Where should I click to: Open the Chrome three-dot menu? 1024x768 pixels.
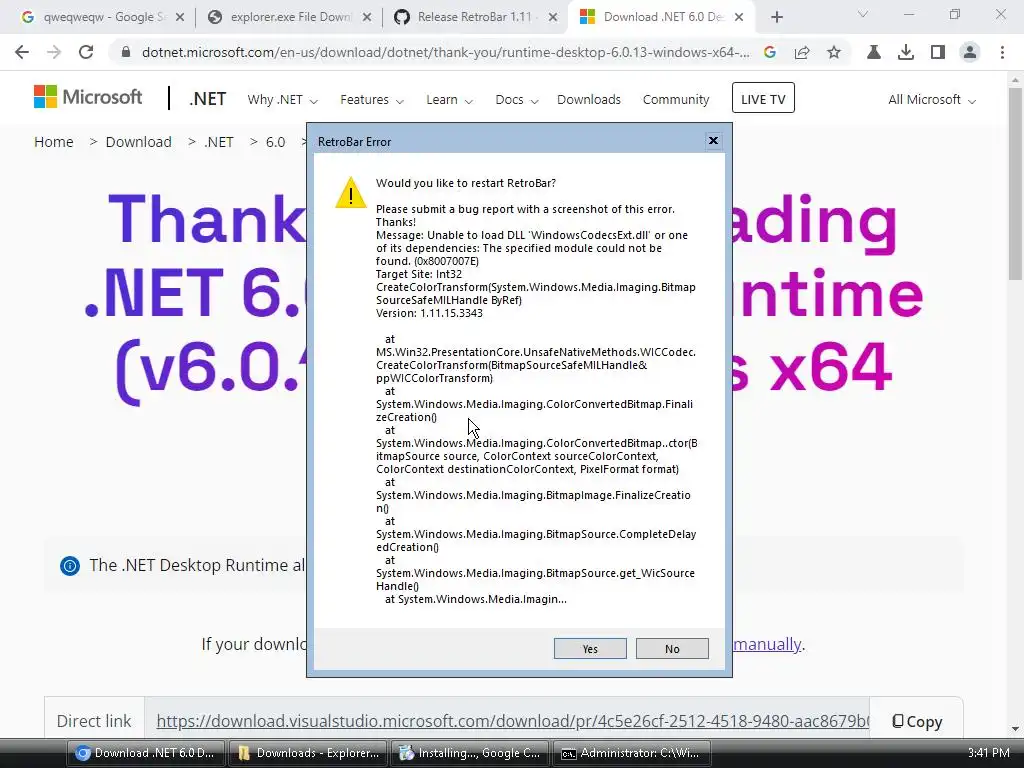(1002, 52)
